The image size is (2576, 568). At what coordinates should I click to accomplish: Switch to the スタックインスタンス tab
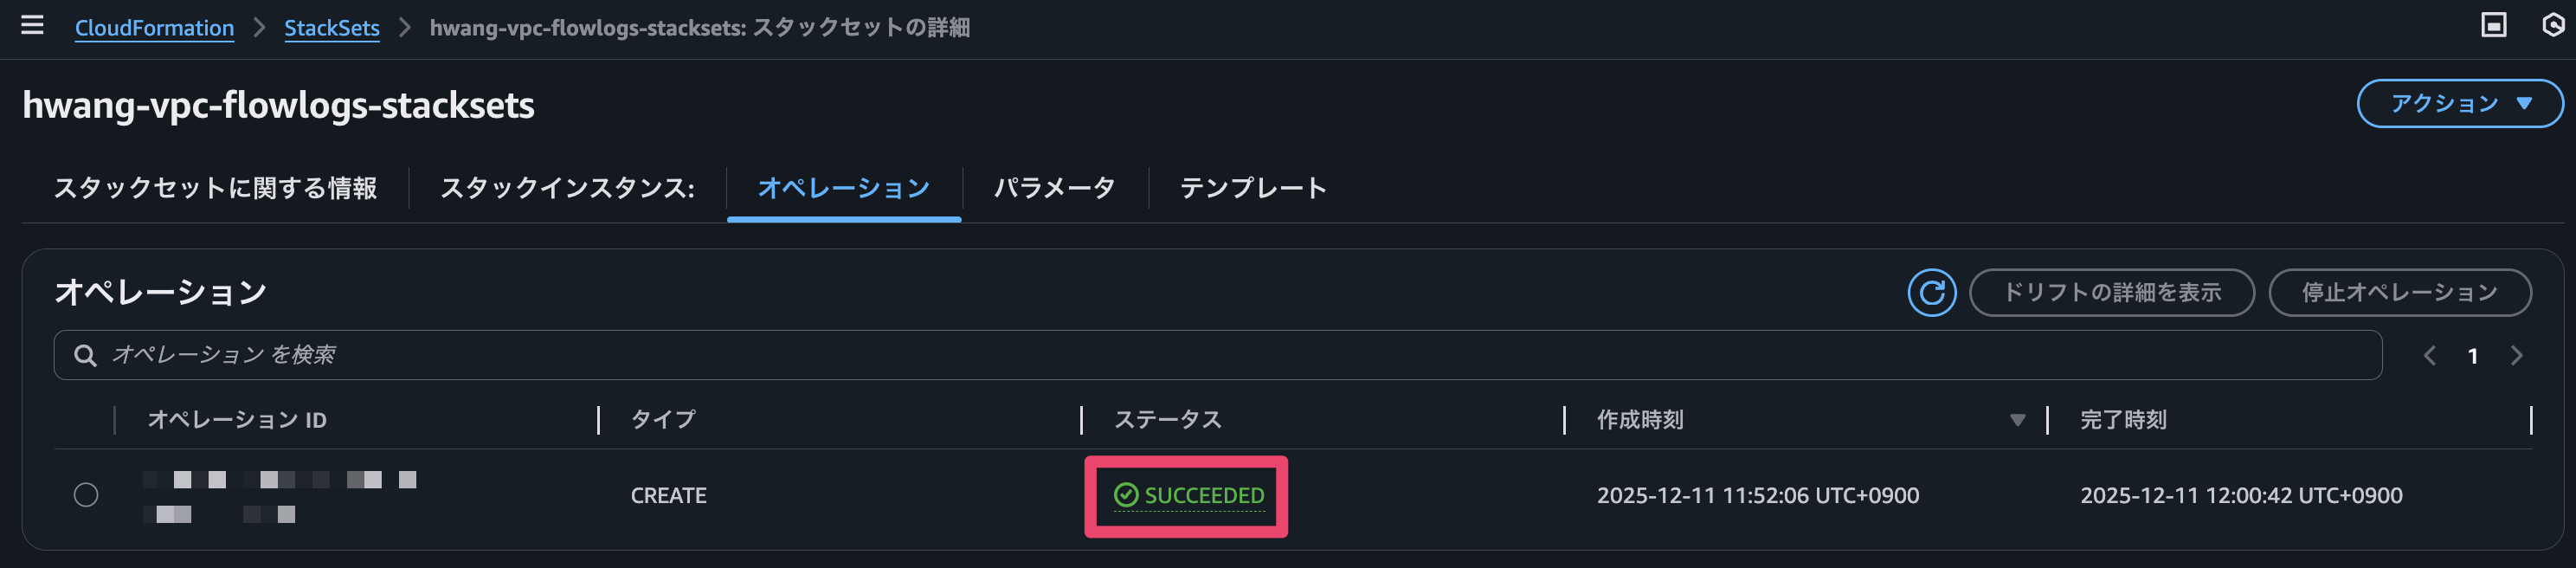pos(566,187)
